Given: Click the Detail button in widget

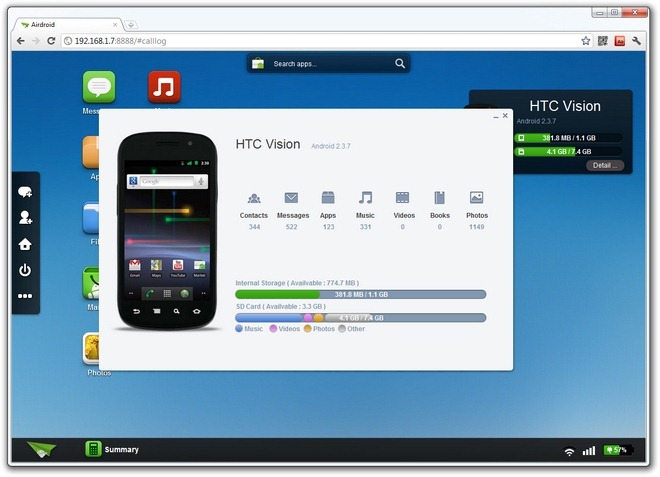Looking at the screenshot, I should 605,165.
